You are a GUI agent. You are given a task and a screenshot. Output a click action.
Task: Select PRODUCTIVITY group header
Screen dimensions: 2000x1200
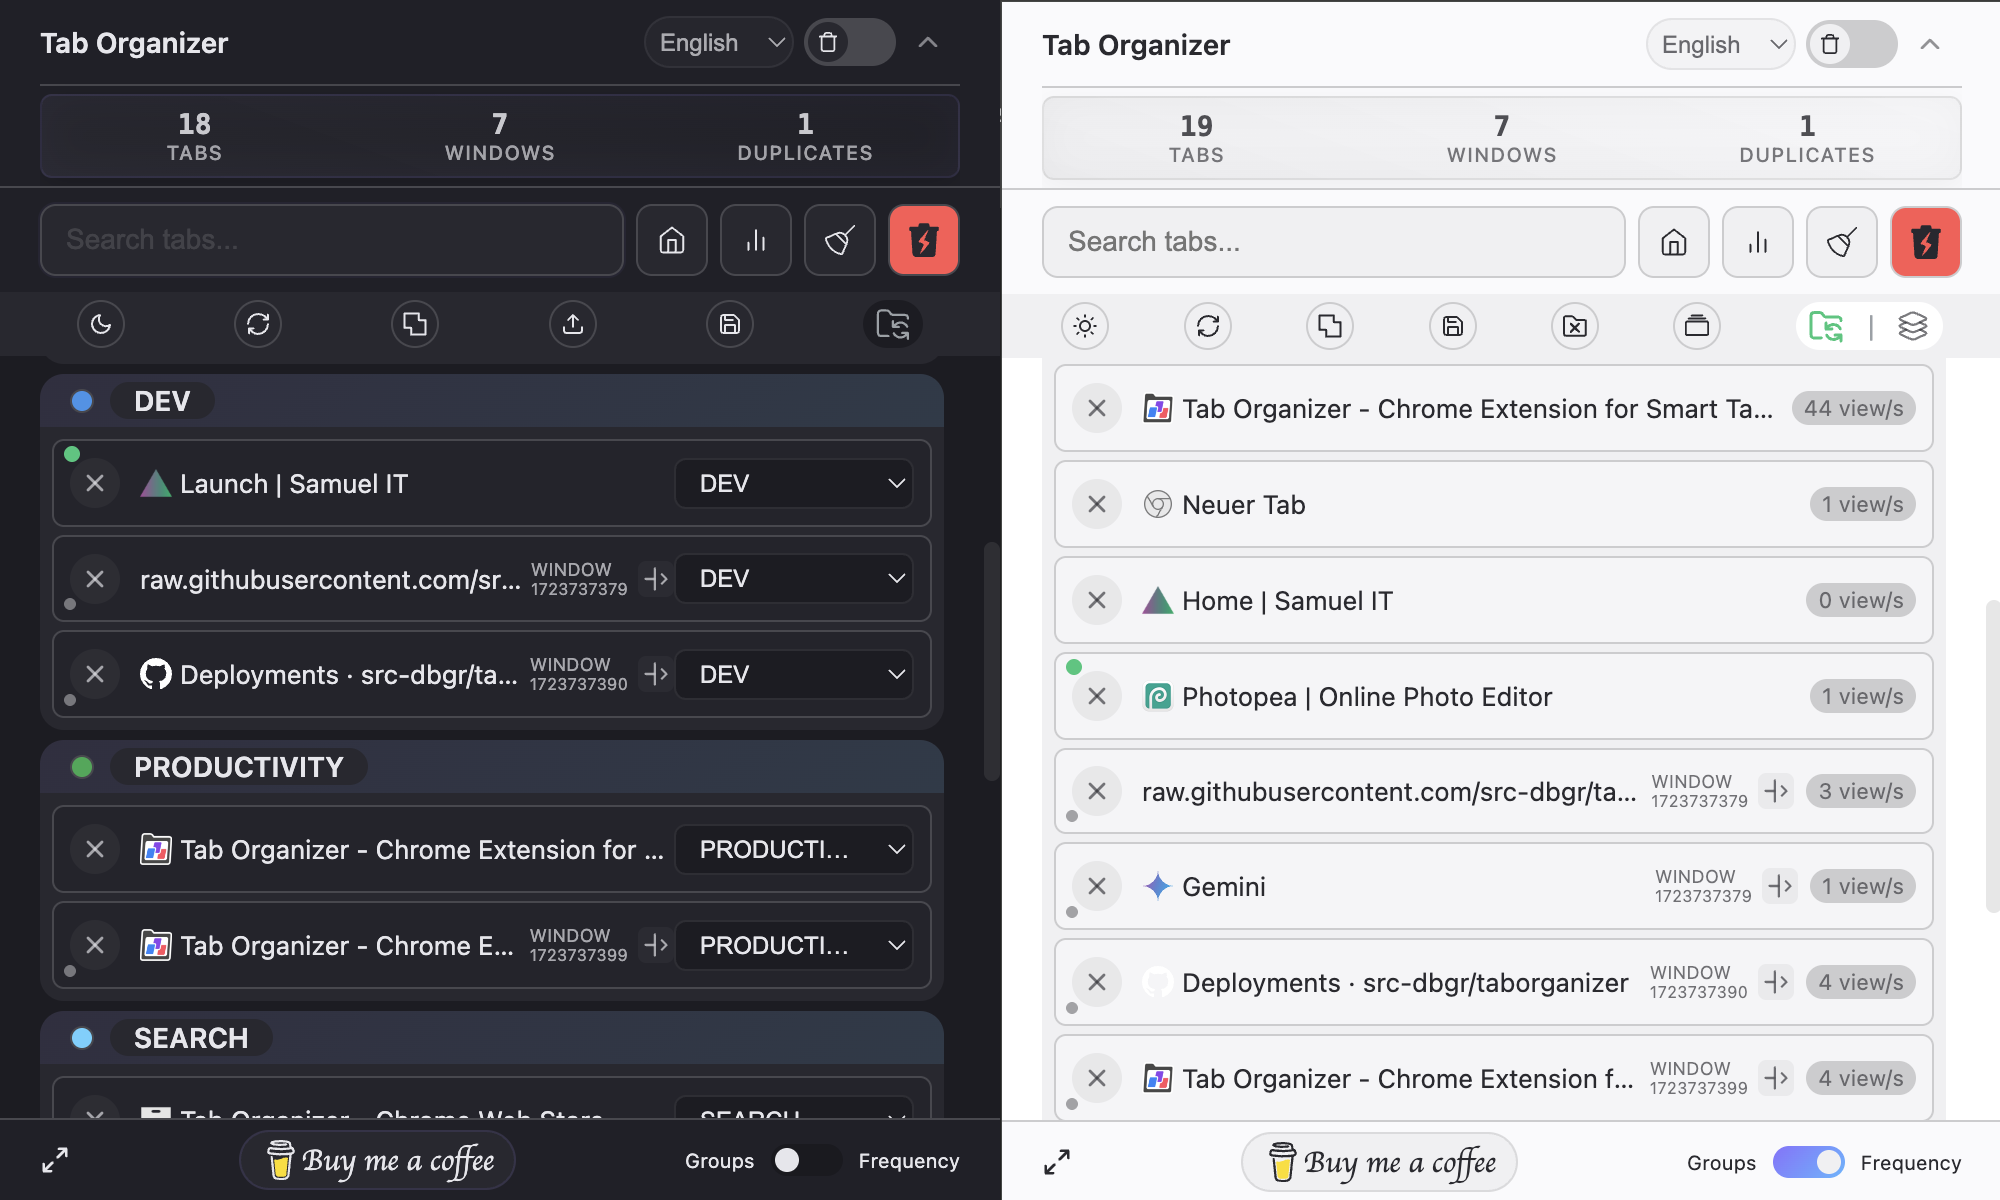[492, 767]
